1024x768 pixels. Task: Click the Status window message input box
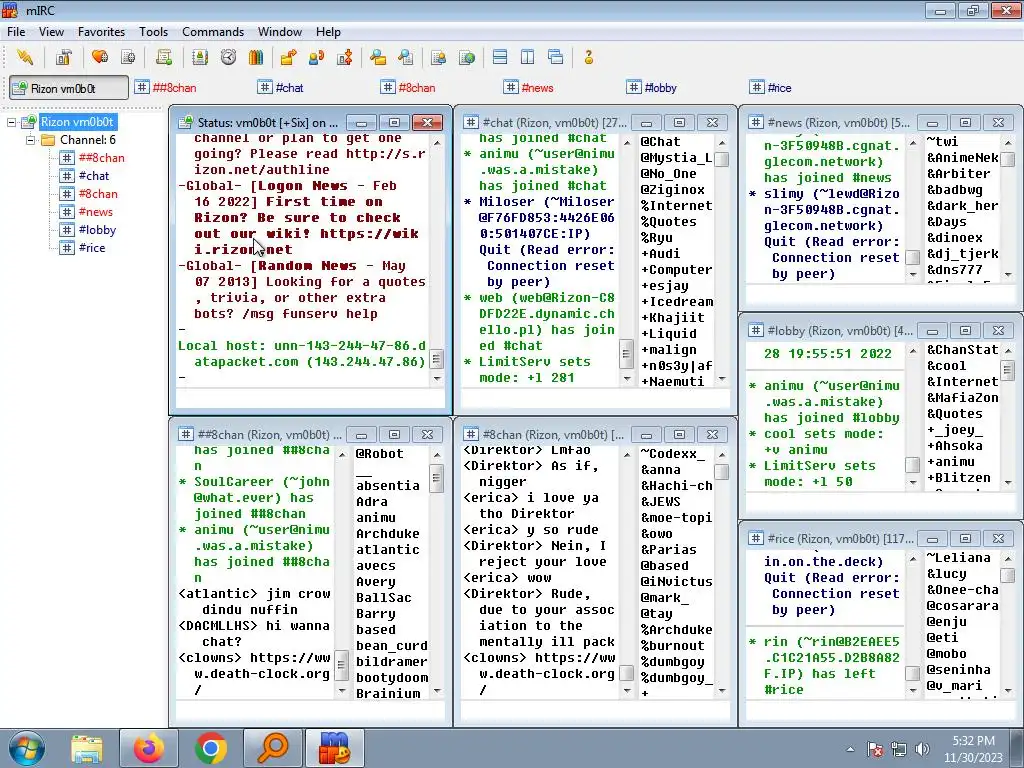(310, 398)
